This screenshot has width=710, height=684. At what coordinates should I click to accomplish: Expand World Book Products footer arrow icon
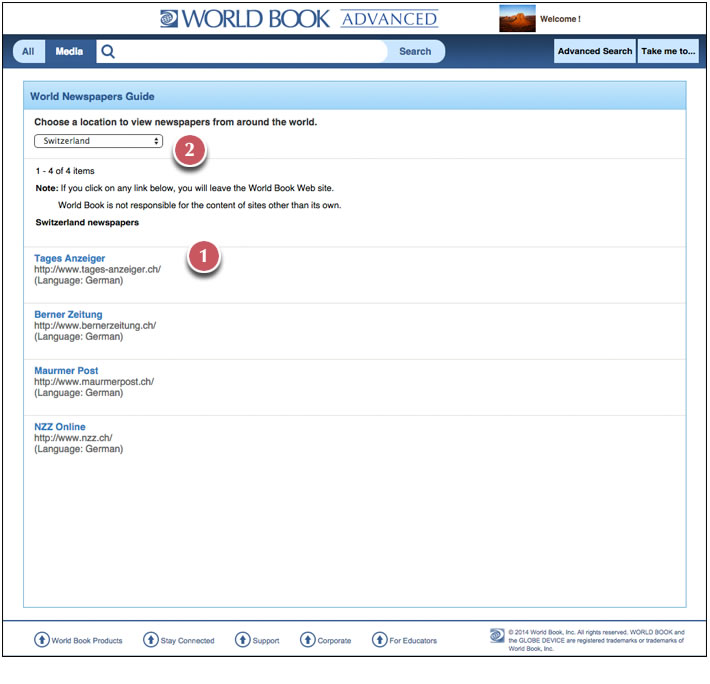click(42, 640)
